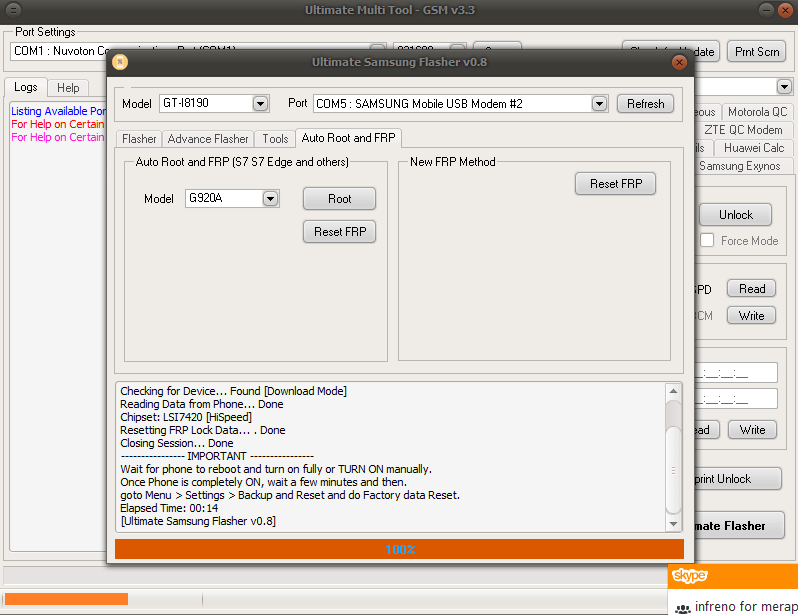The width and height of the screenshot is (798, 615).
Task: Click the lower masked input field on the right
Action: [736, 398]
